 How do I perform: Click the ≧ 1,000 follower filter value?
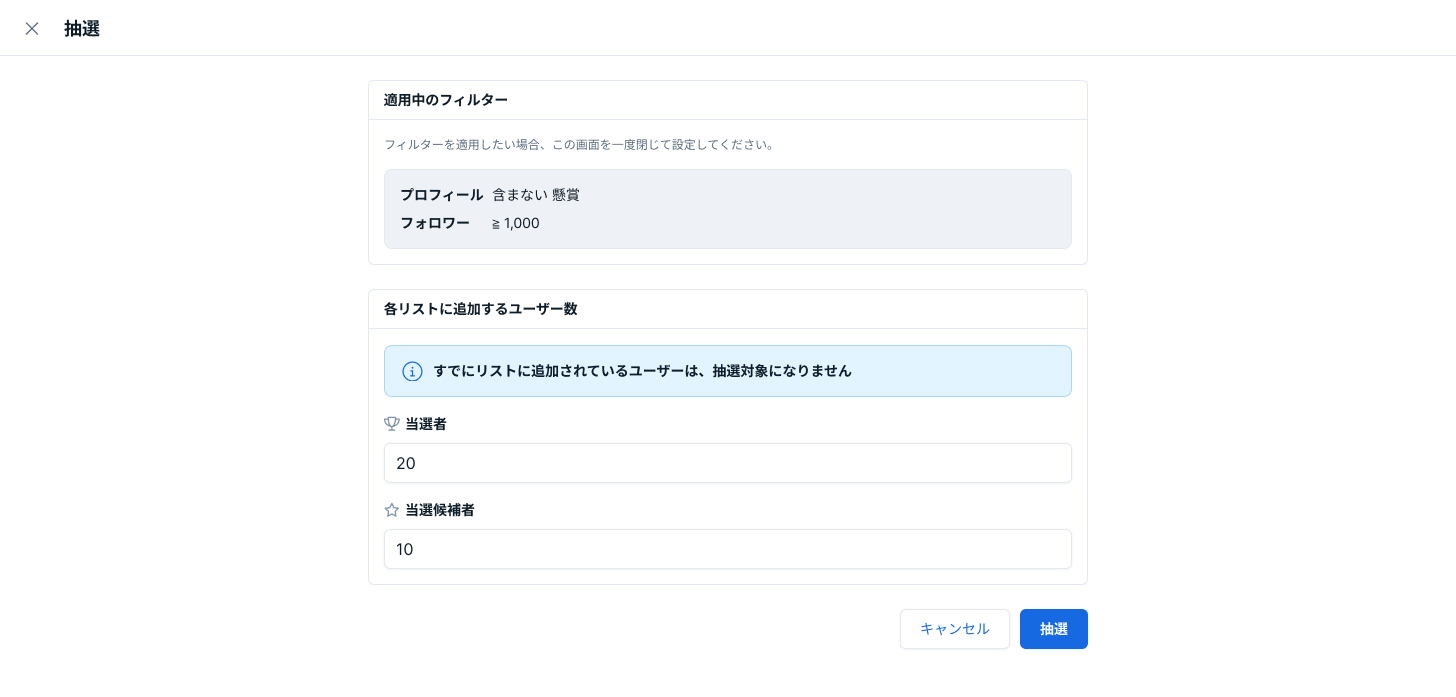pos(516,223)
